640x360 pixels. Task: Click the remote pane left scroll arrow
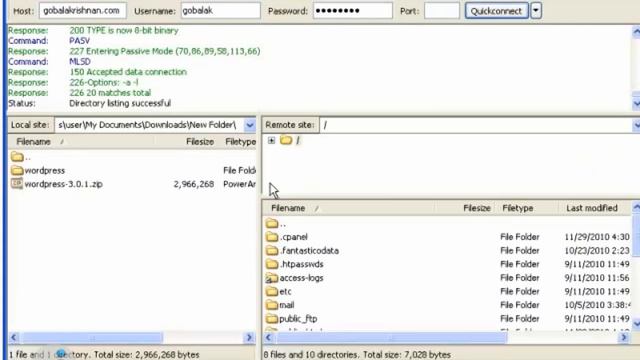coord(268,338)
